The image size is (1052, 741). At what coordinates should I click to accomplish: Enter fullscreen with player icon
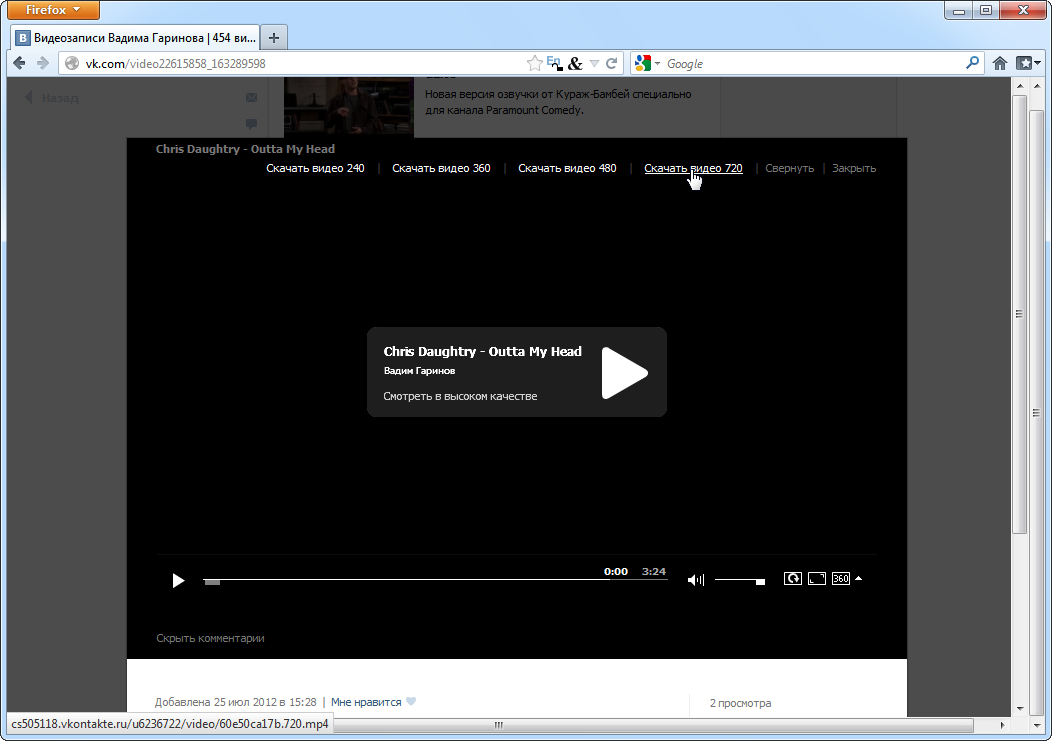pyautogui.click(x=817, y=579)
